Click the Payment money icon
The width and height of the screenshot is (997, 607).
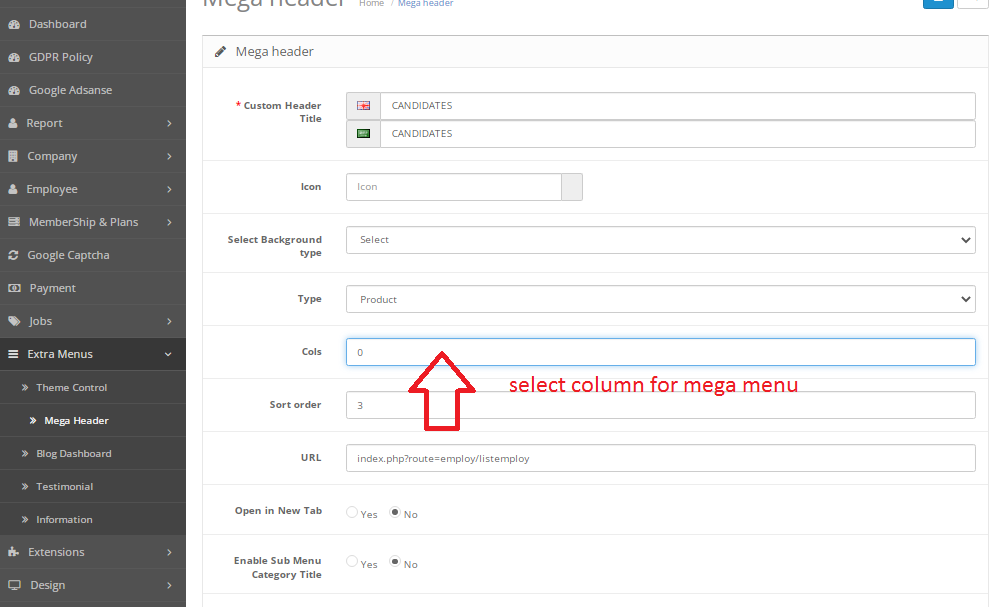14,288
